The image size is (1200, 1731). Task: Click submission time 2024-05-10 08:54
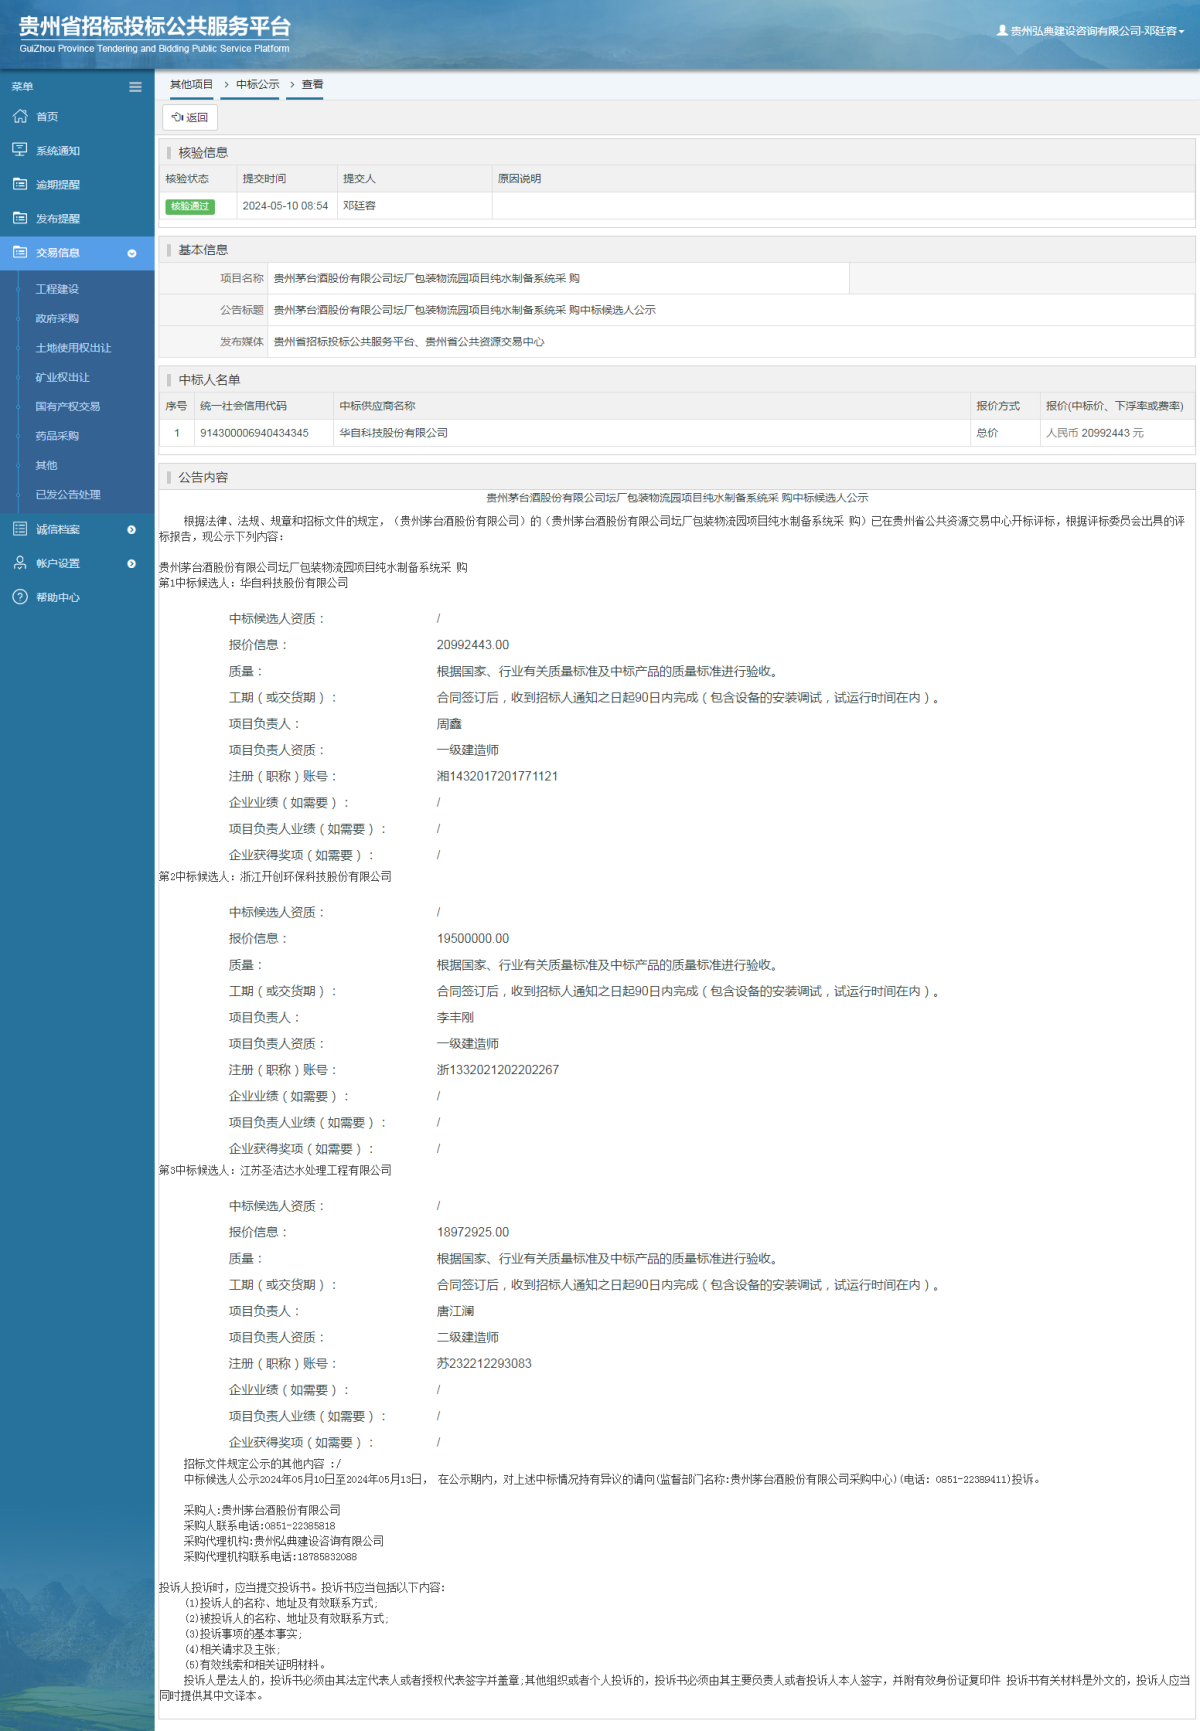pos(285,206)
